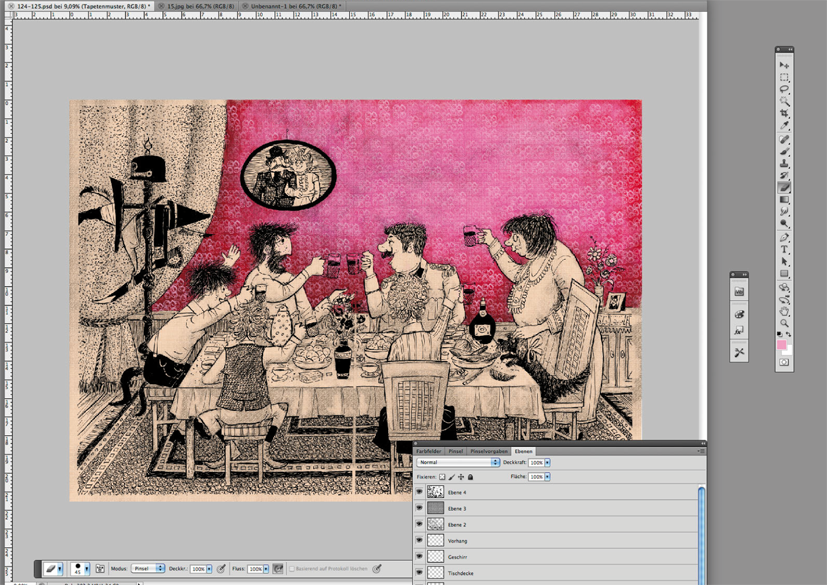Click the pink foreground color swatch
The height and width of the screenshot is (585, 827).
tap(781, 345)
